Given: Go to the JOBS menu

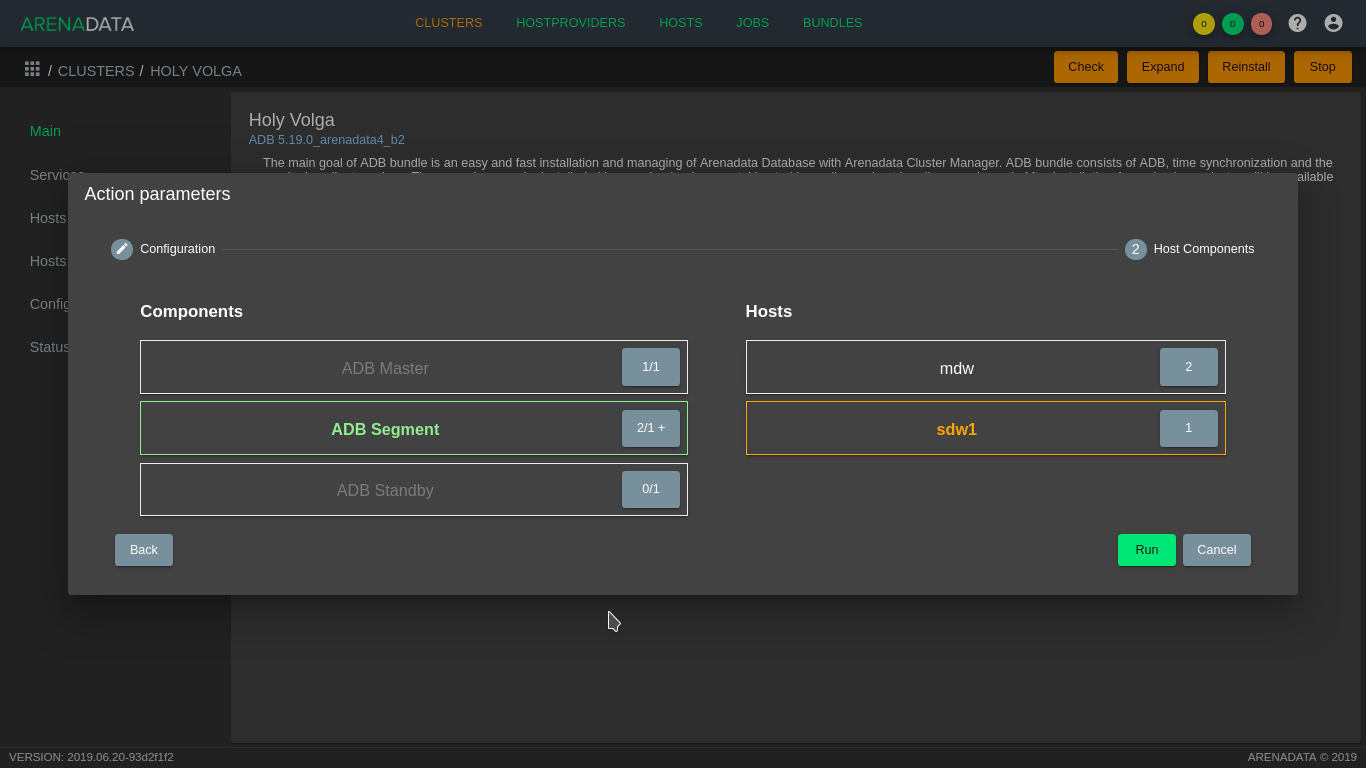Looking at the screenshot, I should [x=752, y=23].
